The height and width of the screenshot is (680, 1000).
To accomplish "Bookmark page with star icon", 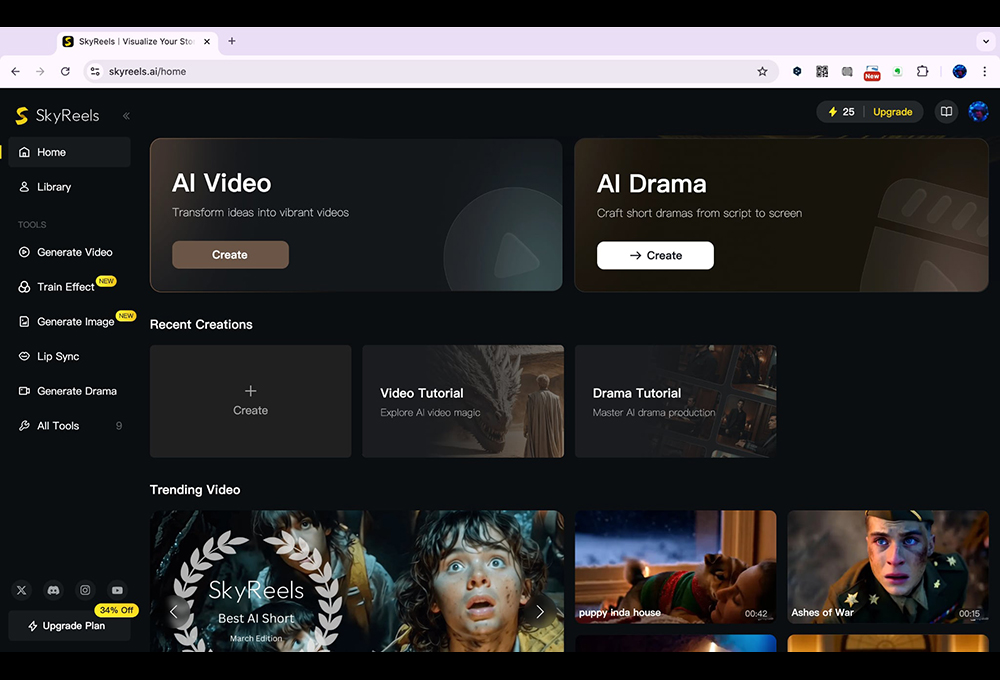I will (x=762, y=72).
